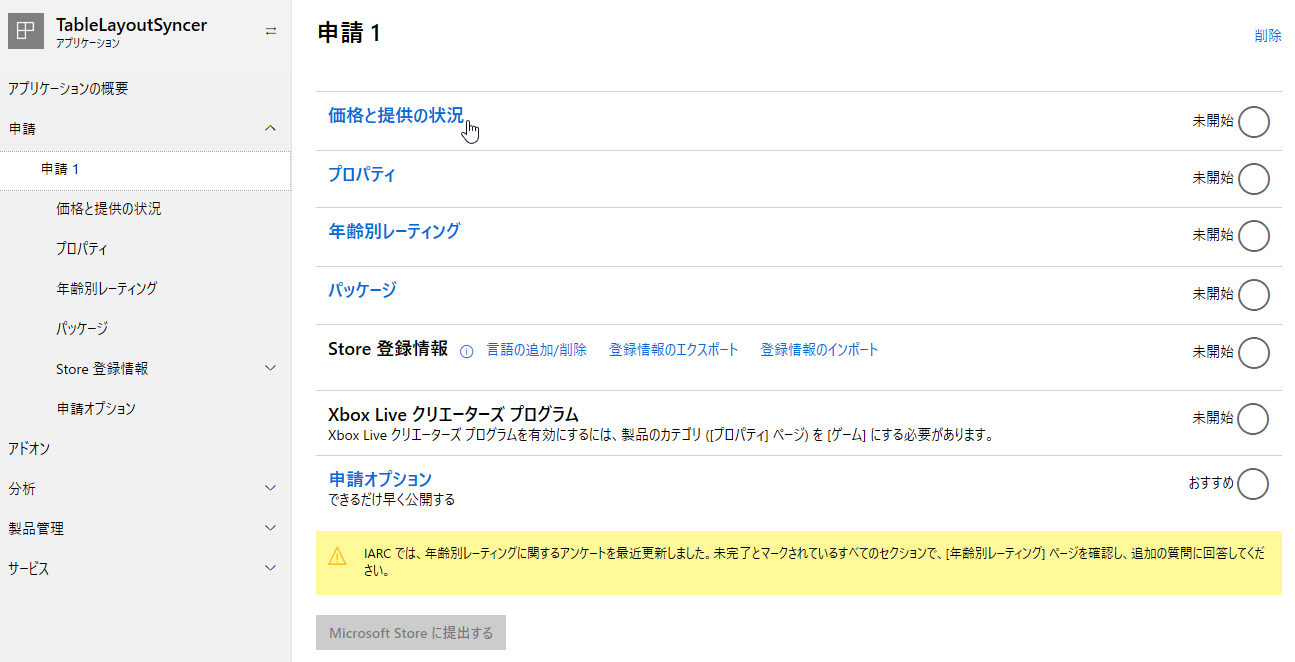Click the Microsoft Store に提出する button
1295x662 pixels.
pyautogui.click(x=411, y=633)
